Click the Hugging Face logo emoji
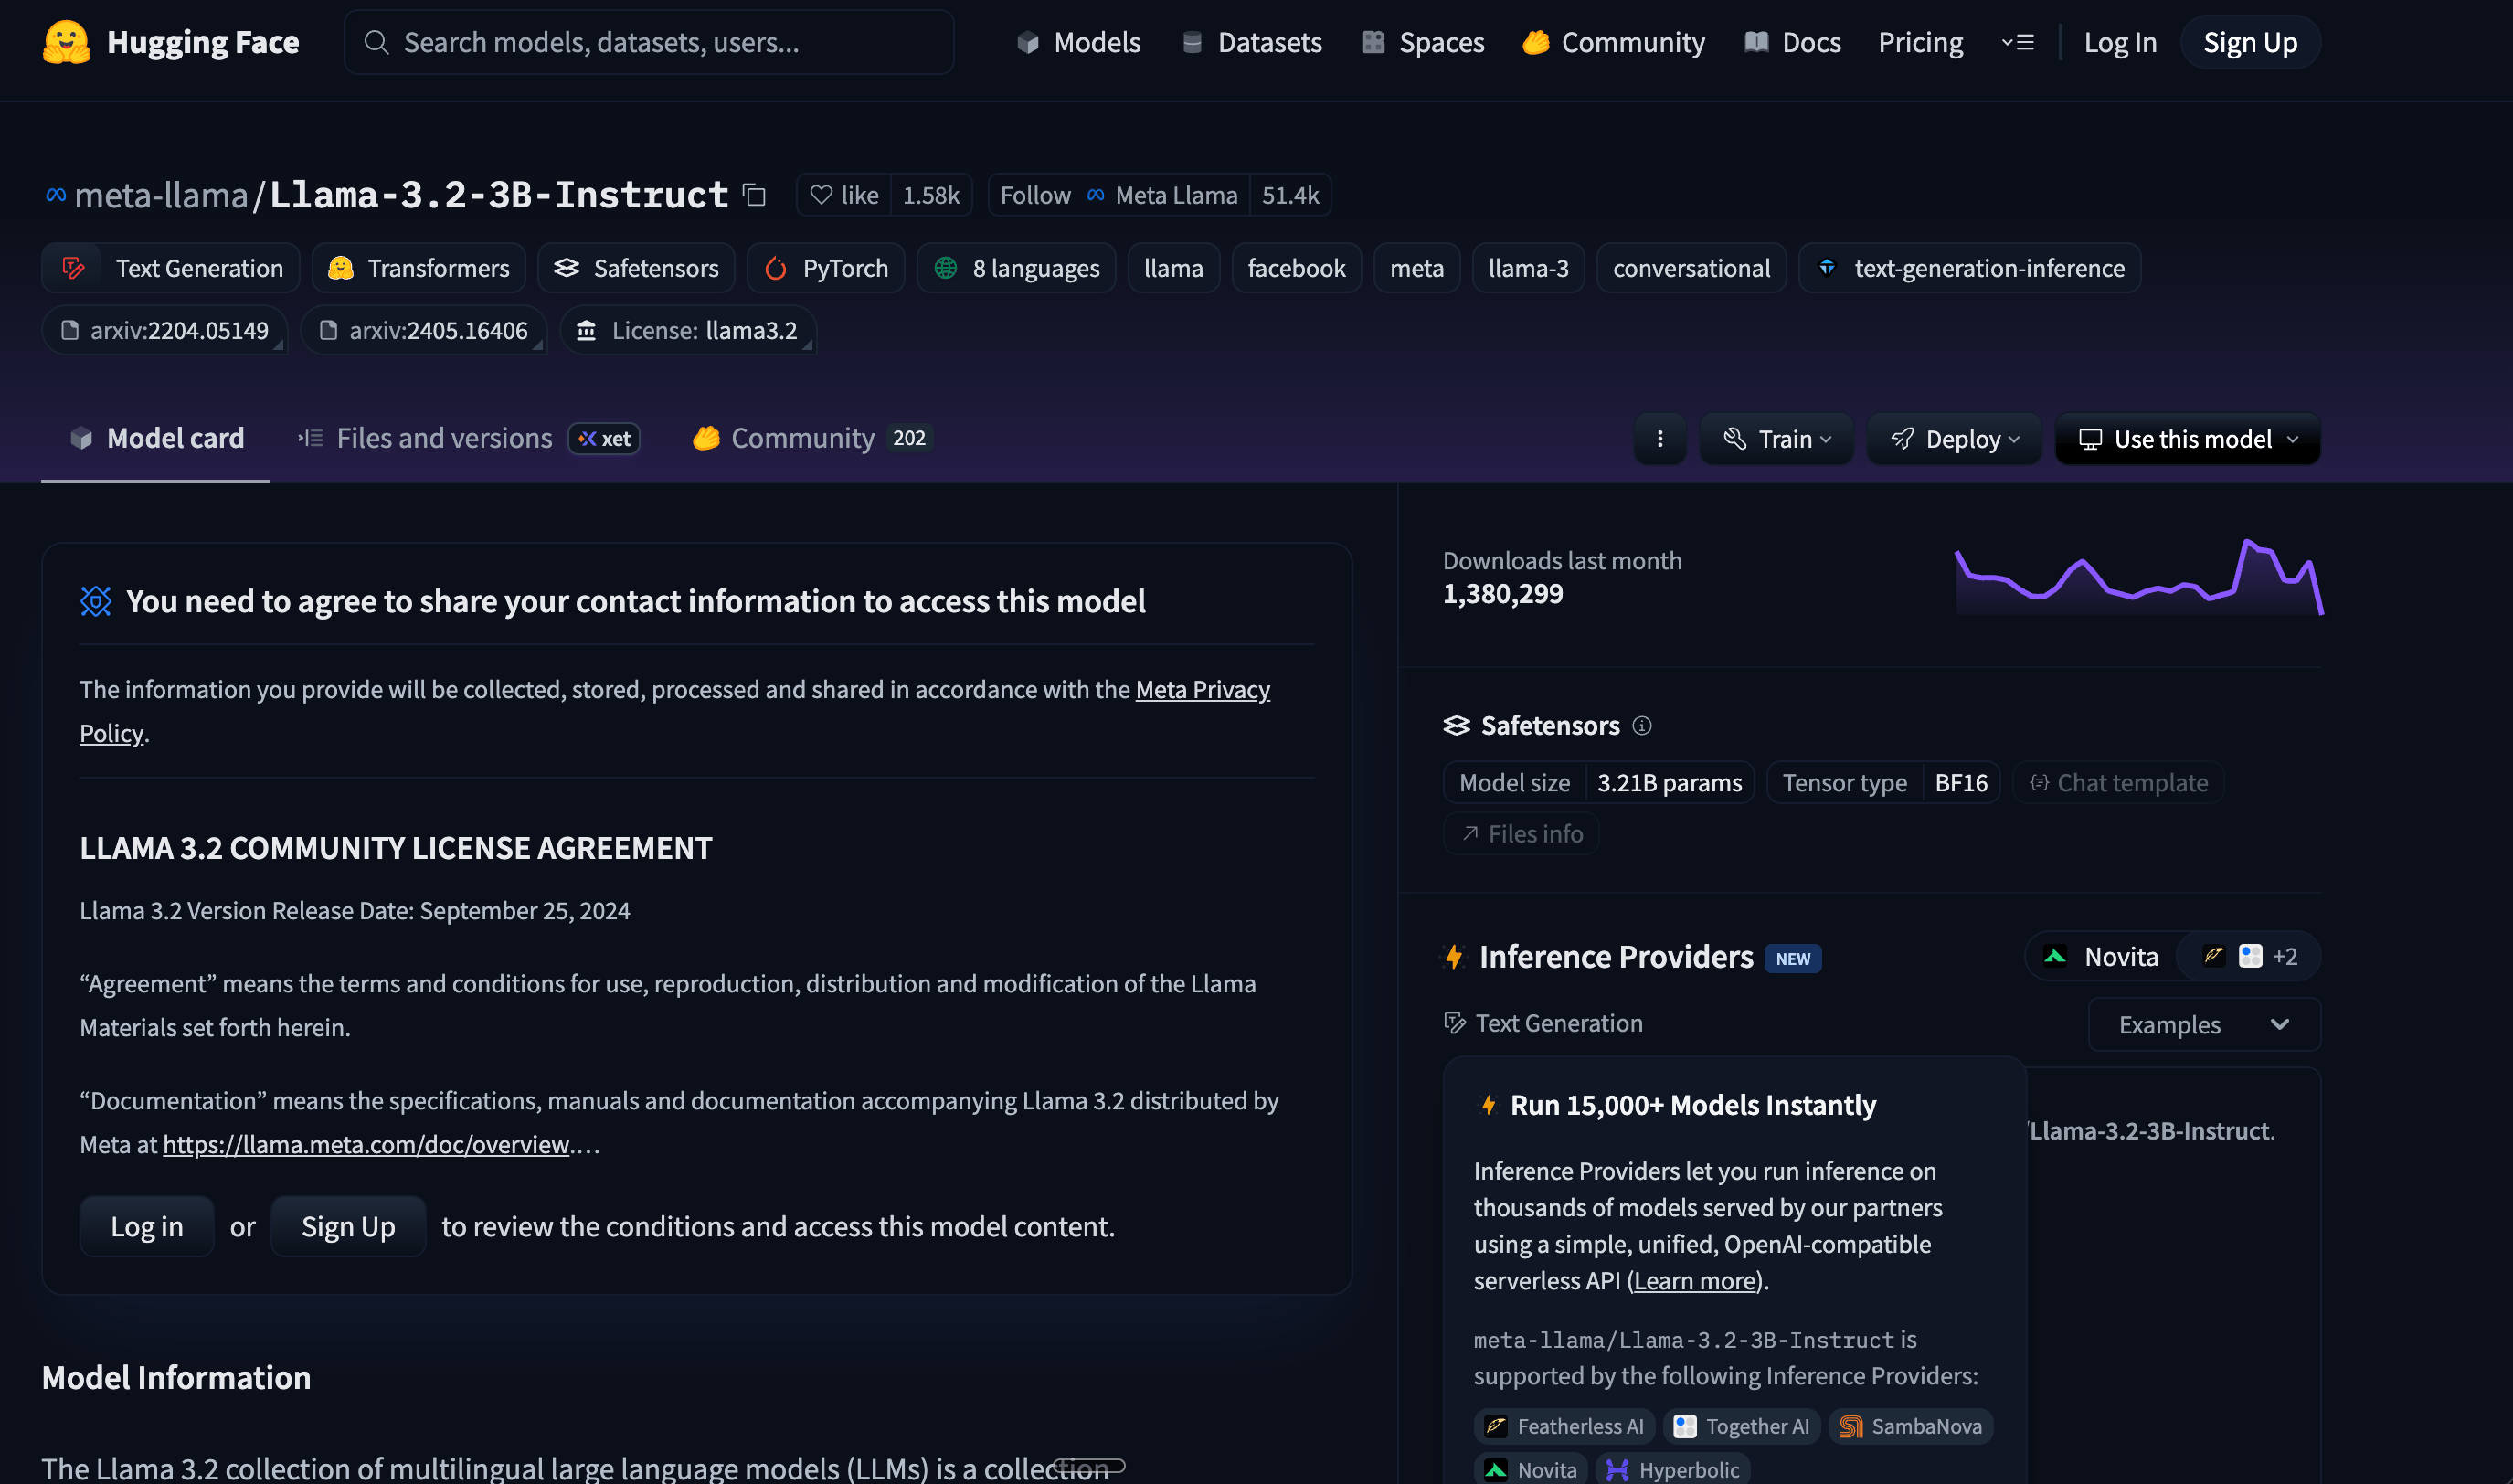Image resolution: width=2513 pixels, height=1484 pixels. [67, 42]
